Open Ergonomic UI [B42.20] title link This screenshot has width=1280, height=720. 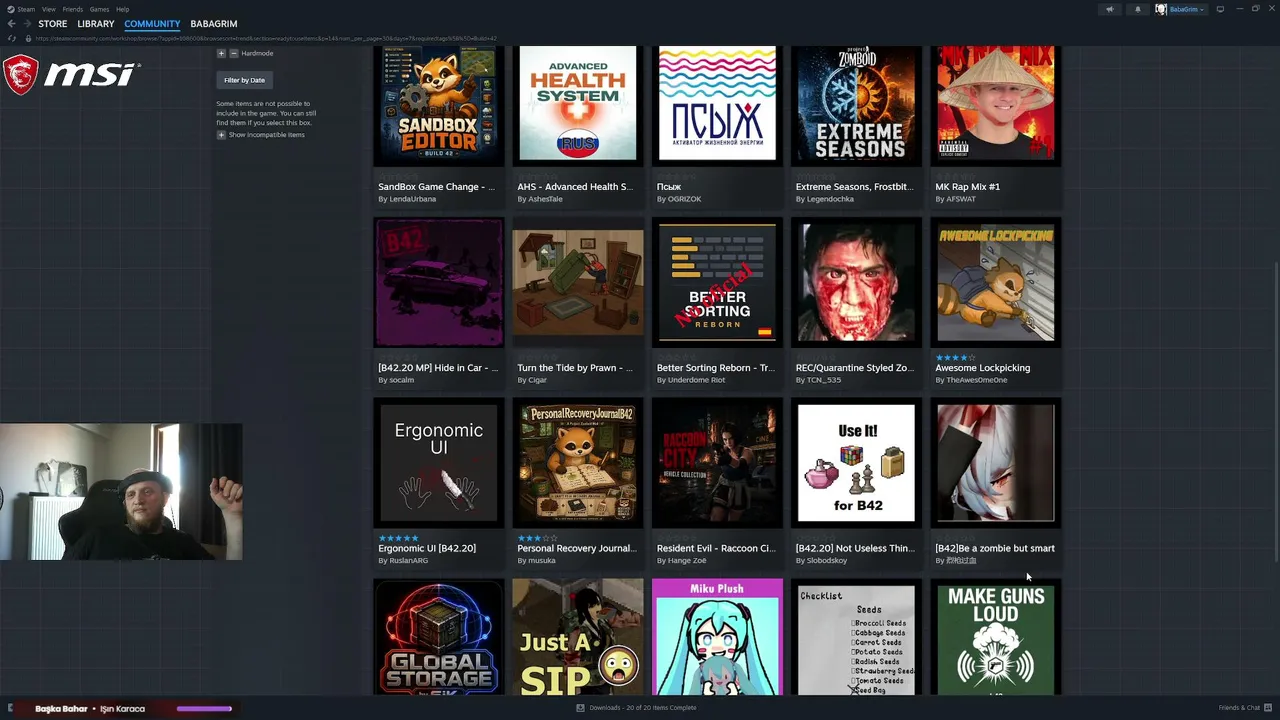[x=427, y=548]
